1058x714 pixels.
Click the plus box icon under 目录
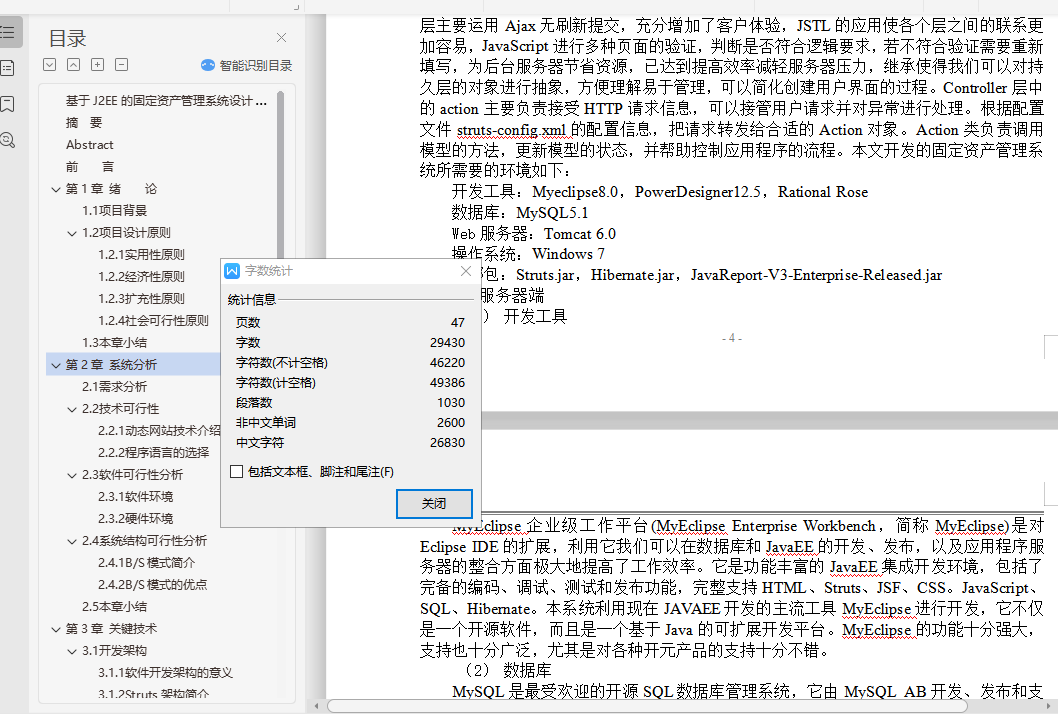click(98, 65)
